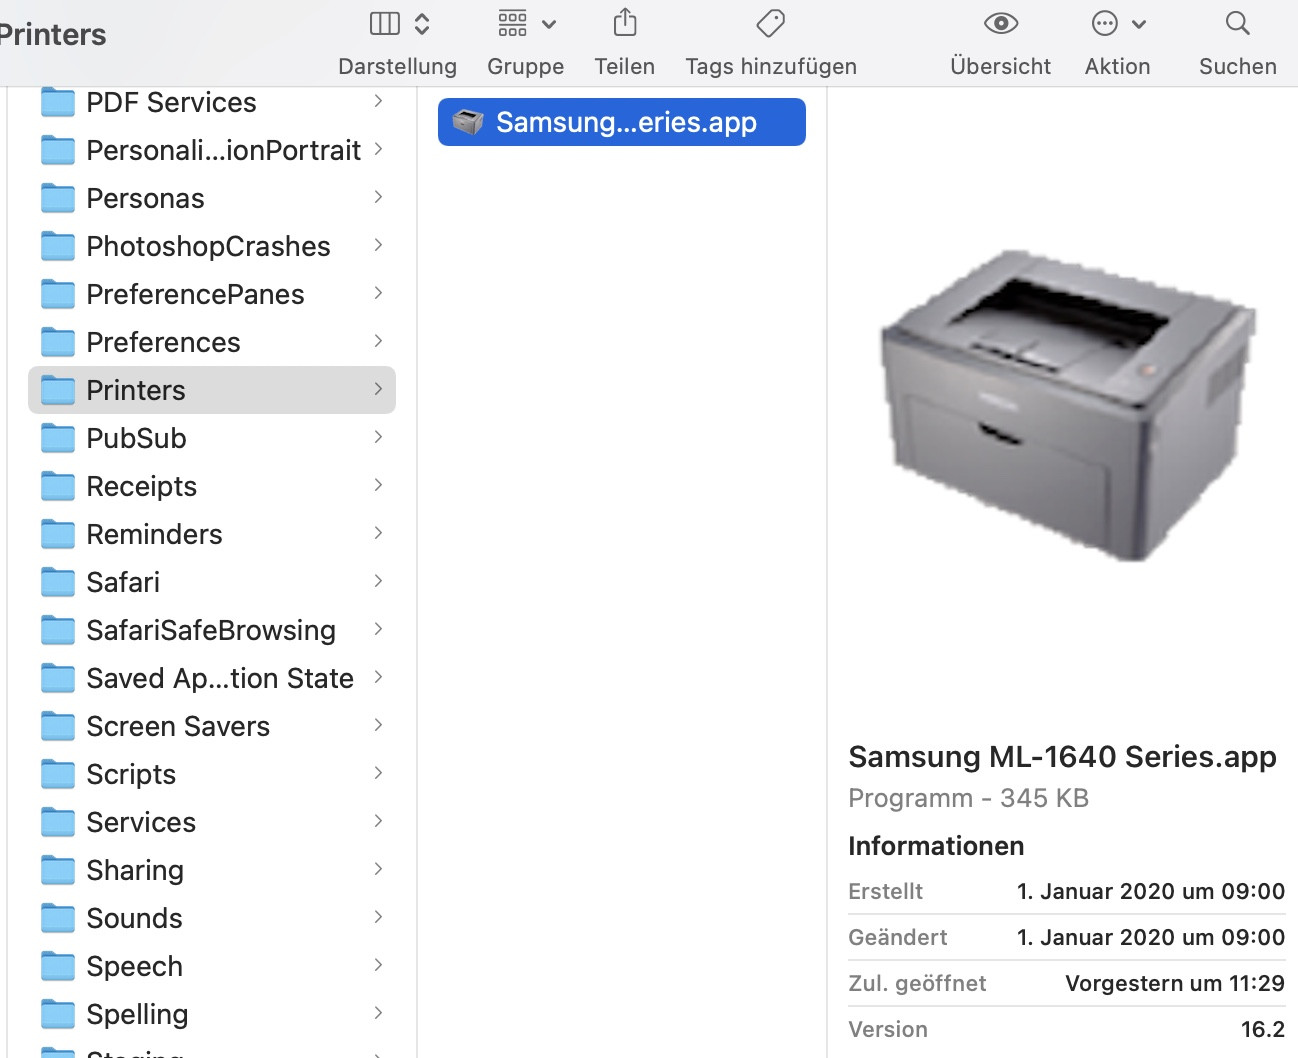Click the Samsung ML-1640 Series.app title
The image size is (1298, 1058).
pyautogui.click(x=1062, y=757)
